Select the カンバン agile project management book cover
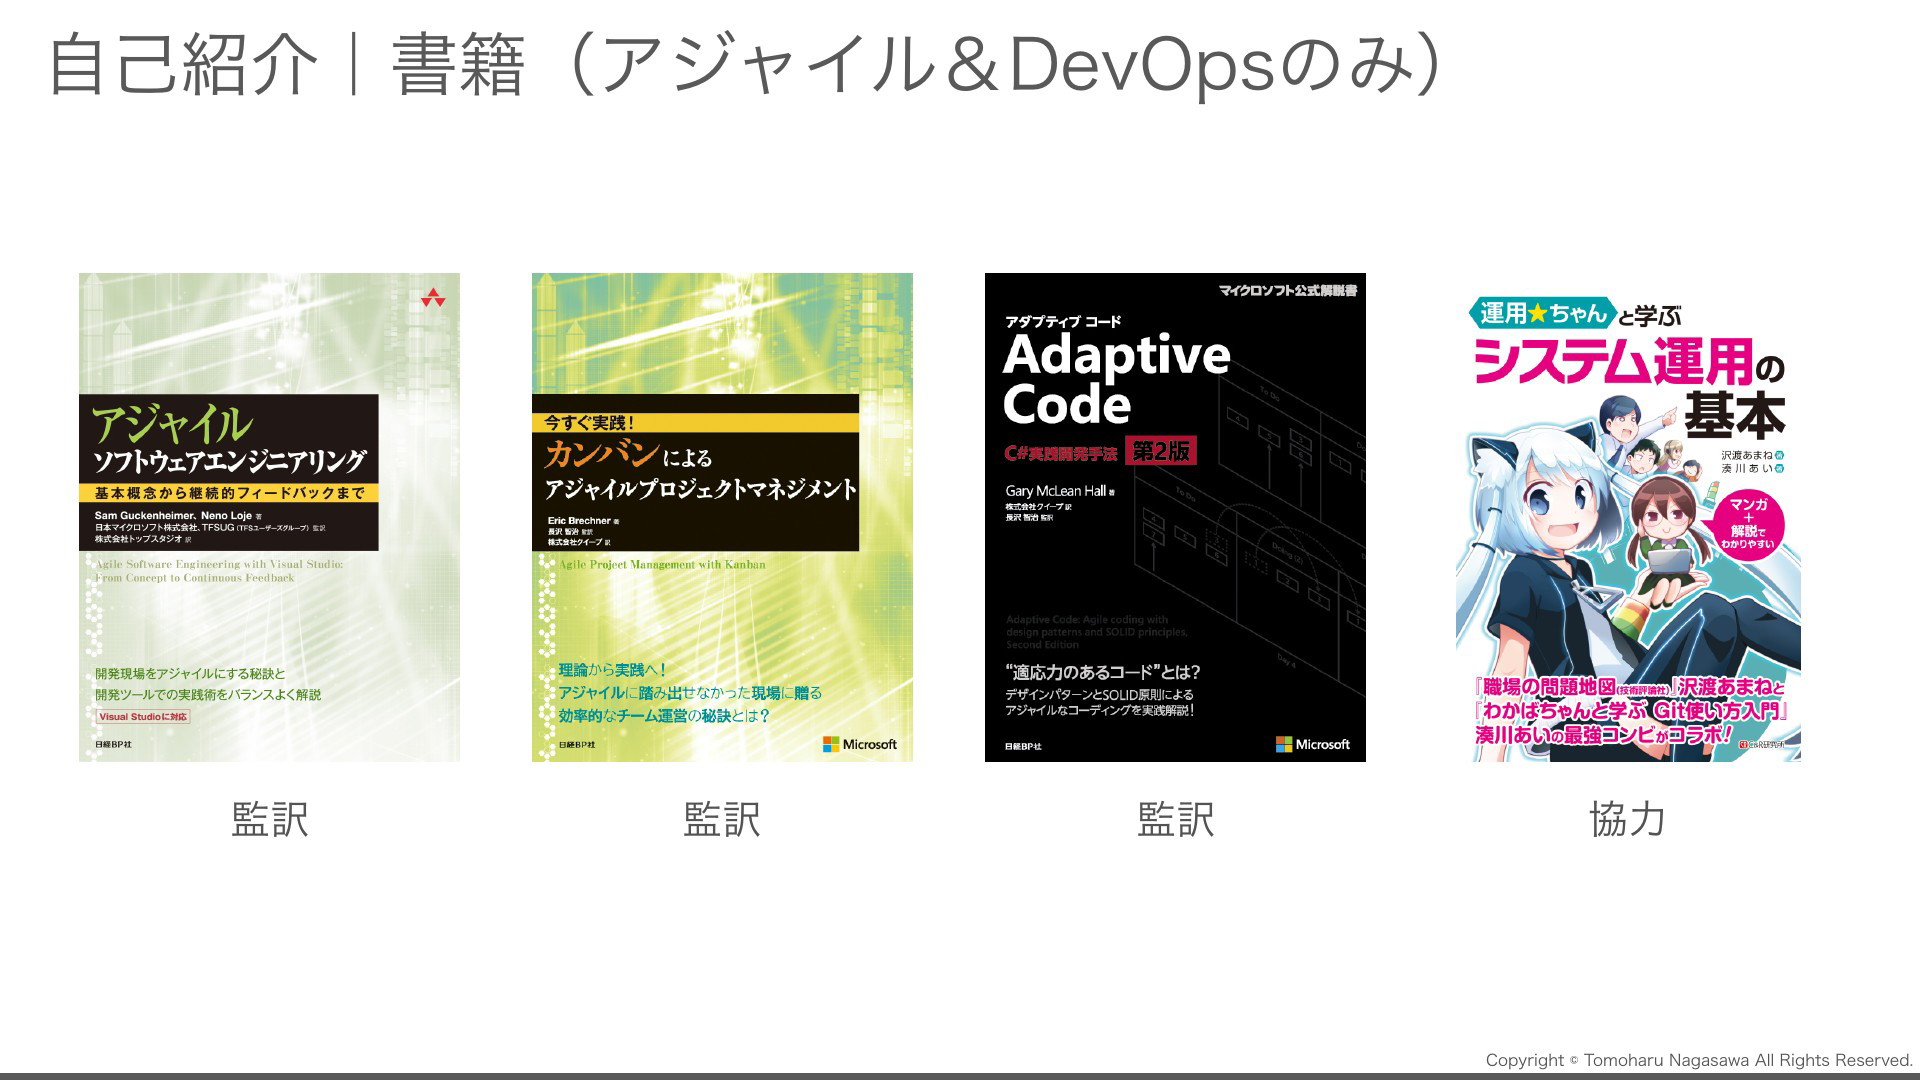 [722, 517]
